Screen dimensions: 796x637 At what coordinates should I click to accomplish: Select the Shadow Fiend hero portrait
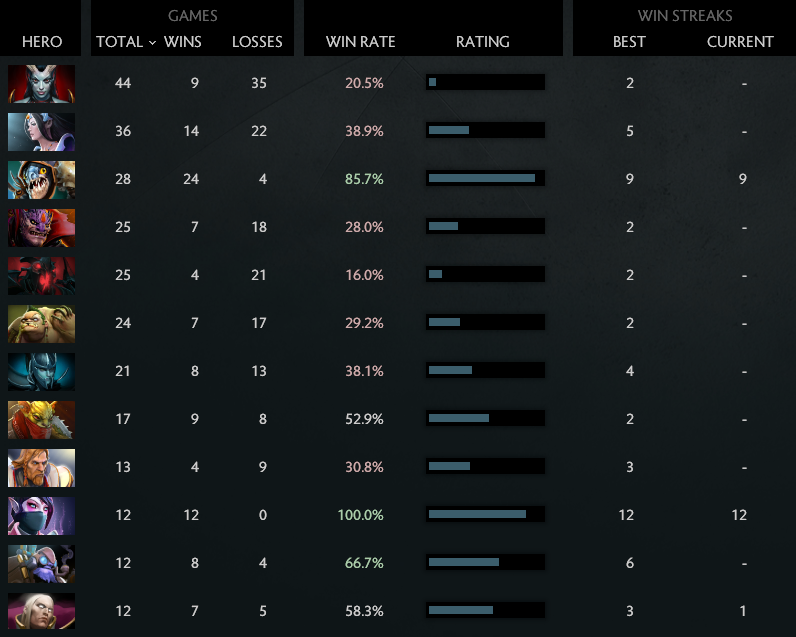pos(41,275)
